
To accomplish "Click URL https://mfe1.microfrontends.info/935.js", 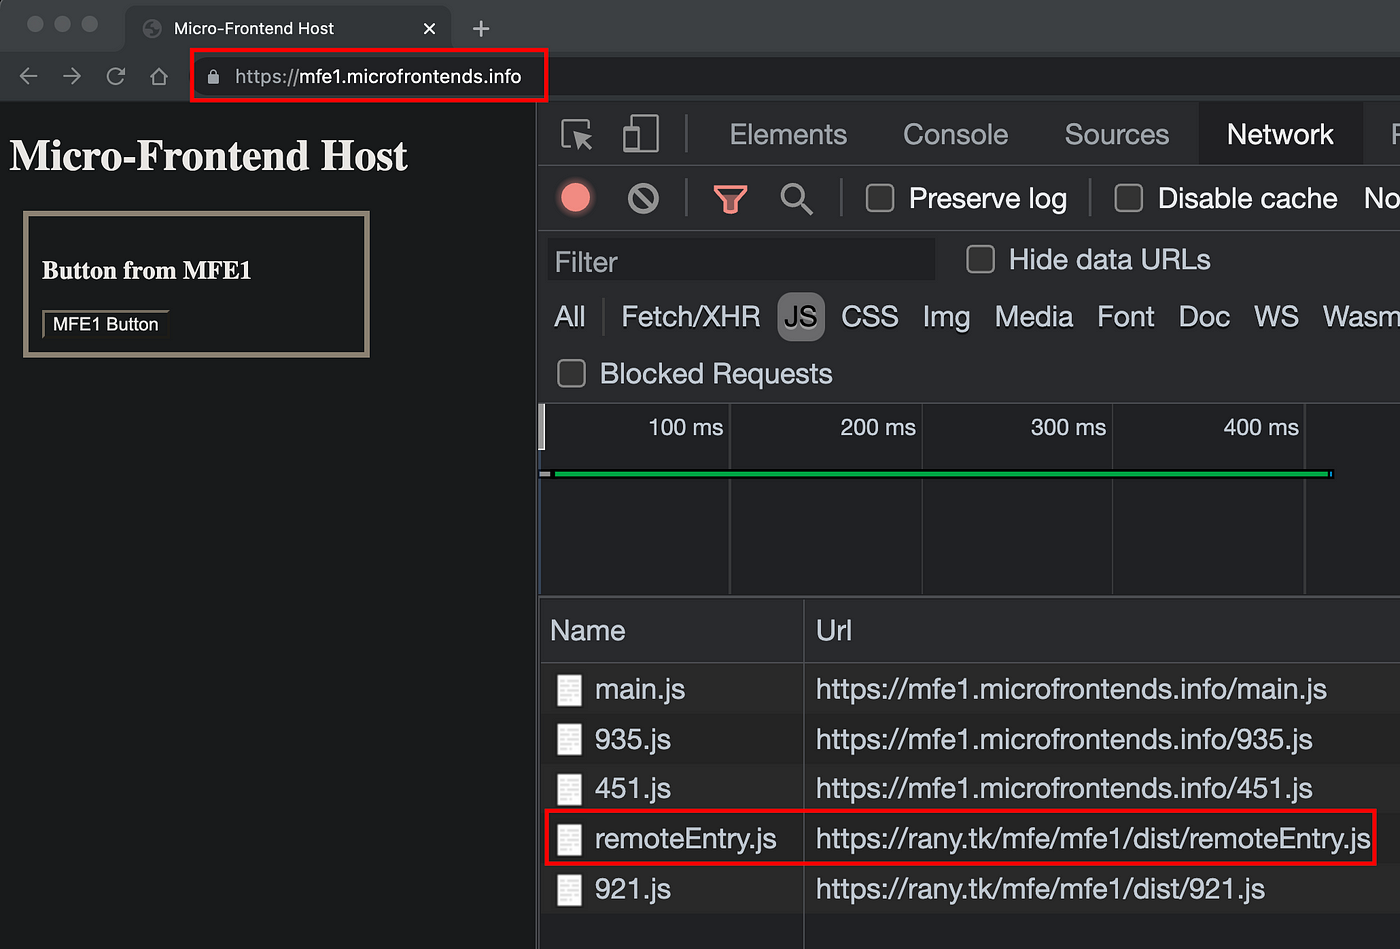I will [x=1064, y=739].
